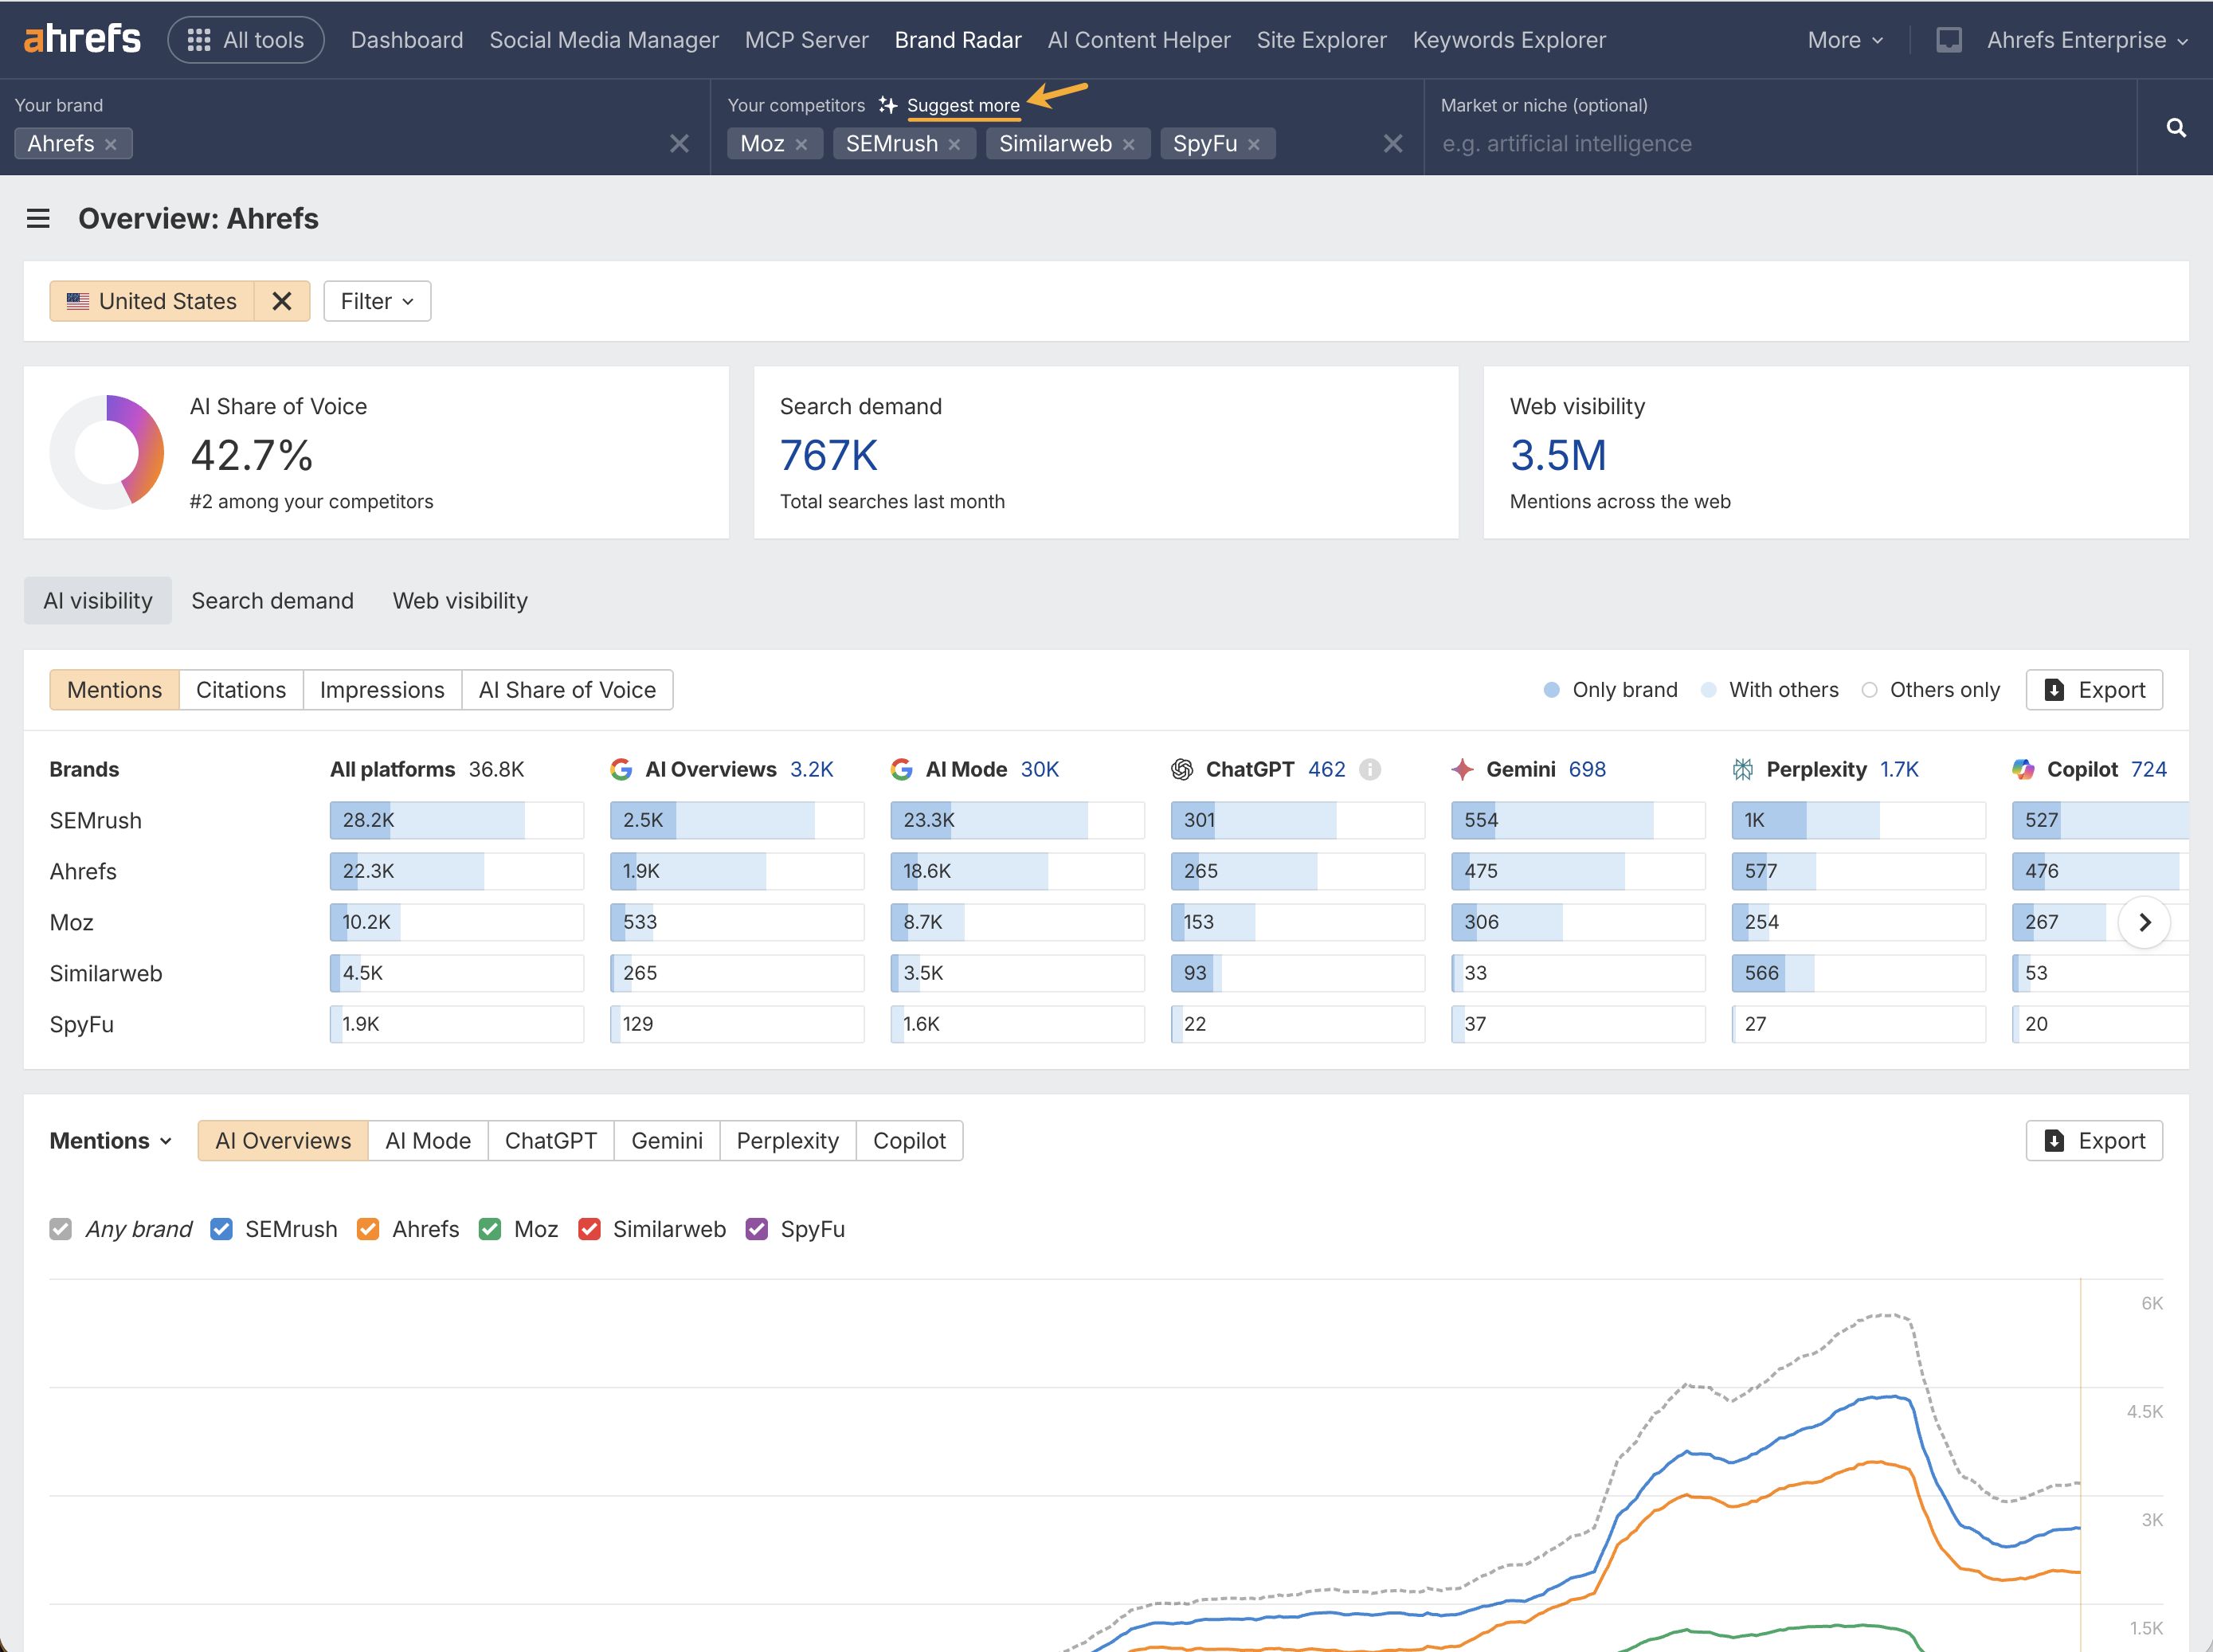Click the Perplexity icon in the brands table
This screenshot has width=2213, height=1652.
(1744, 769)
